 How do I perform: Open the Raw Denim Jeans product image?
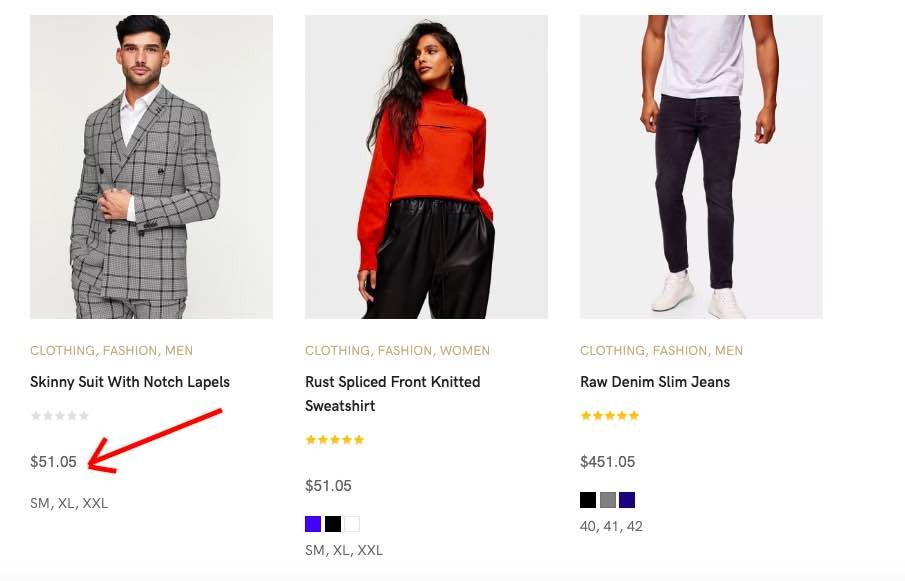pyautogui.click(x=701, y=166)
